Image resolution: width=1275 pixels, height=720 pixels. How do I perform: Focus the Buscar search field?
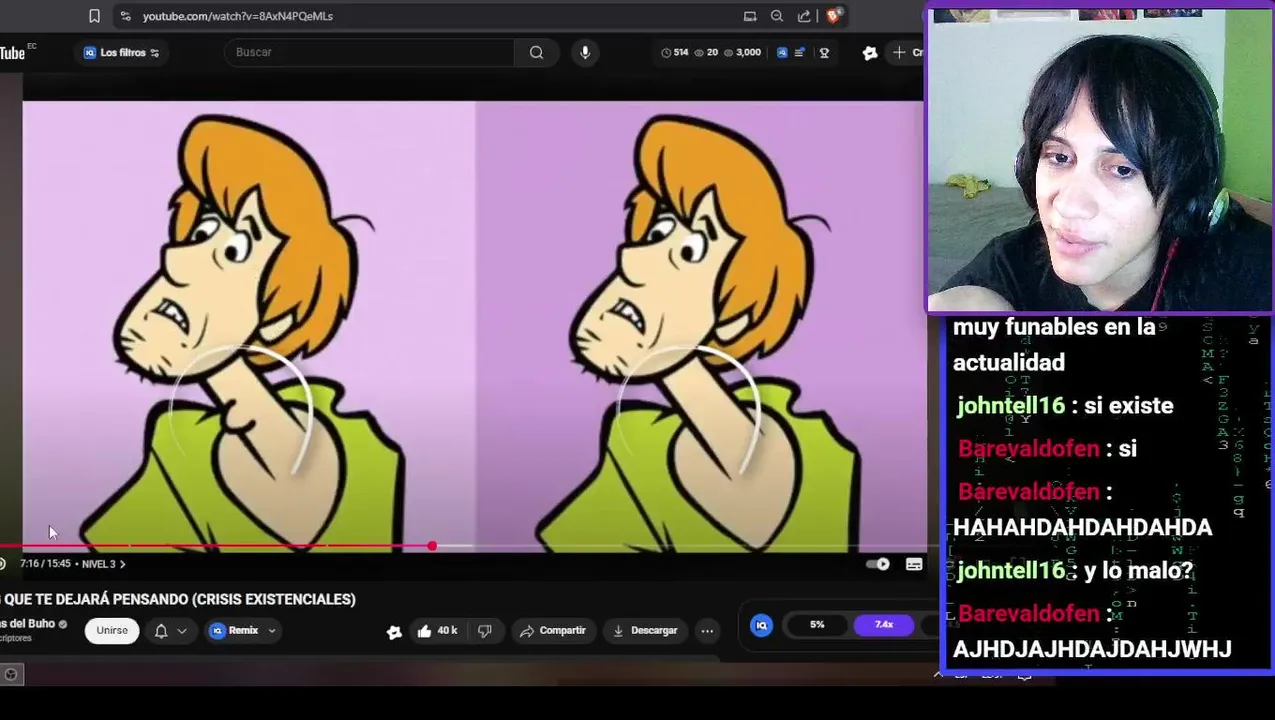pos(370,52)
